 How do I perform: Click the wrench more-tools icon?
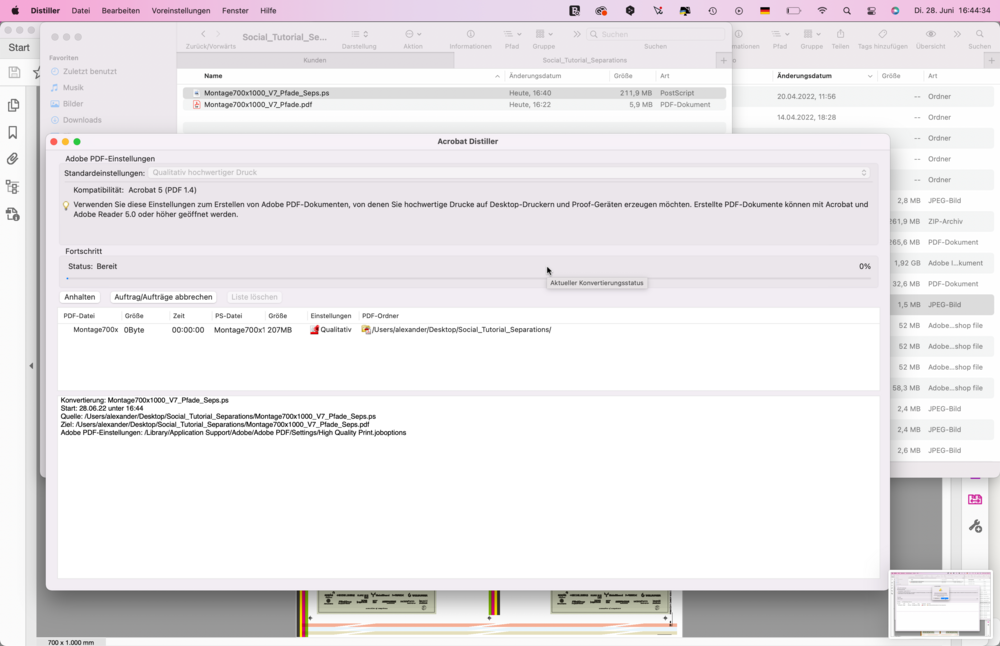pyautogui.click(x=975, y=526)
